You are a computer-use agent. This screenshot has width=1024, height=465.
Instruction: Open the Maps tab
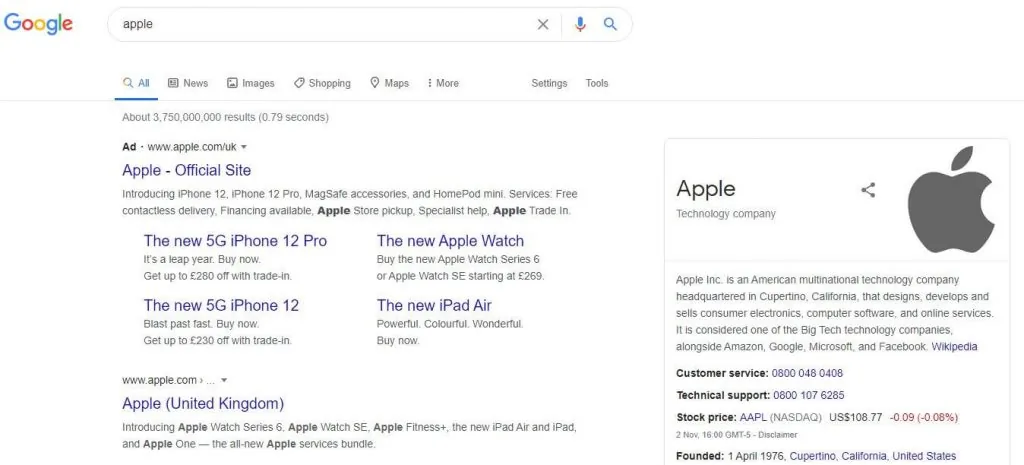point(389,83)
